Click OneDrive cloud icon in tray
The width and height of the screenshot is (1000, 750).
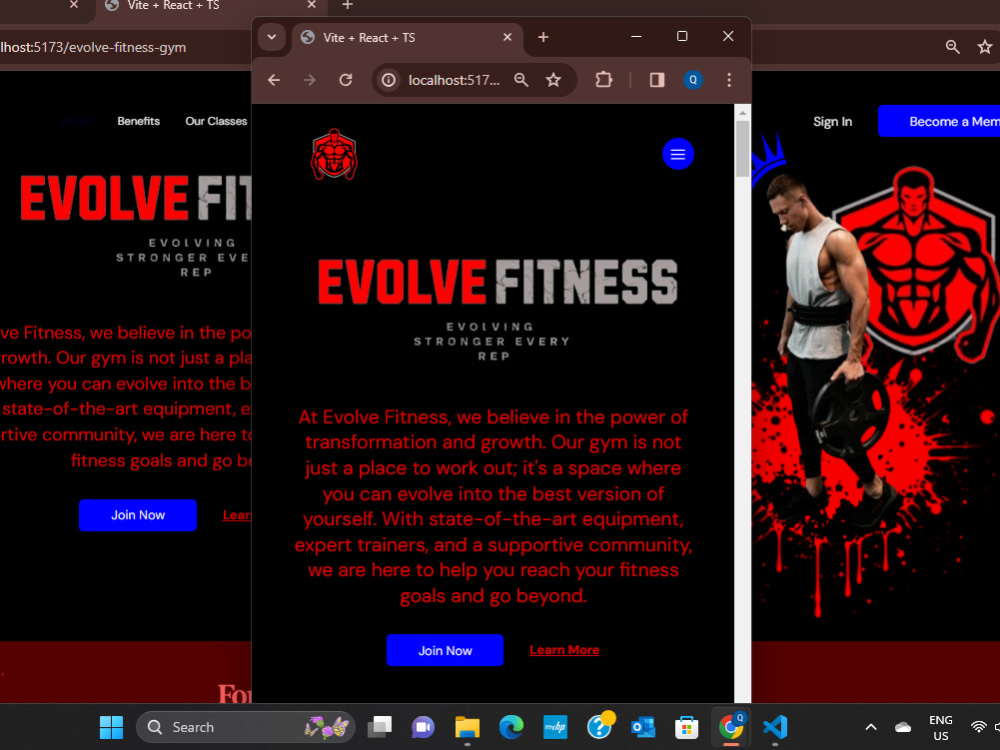(902, 727)
